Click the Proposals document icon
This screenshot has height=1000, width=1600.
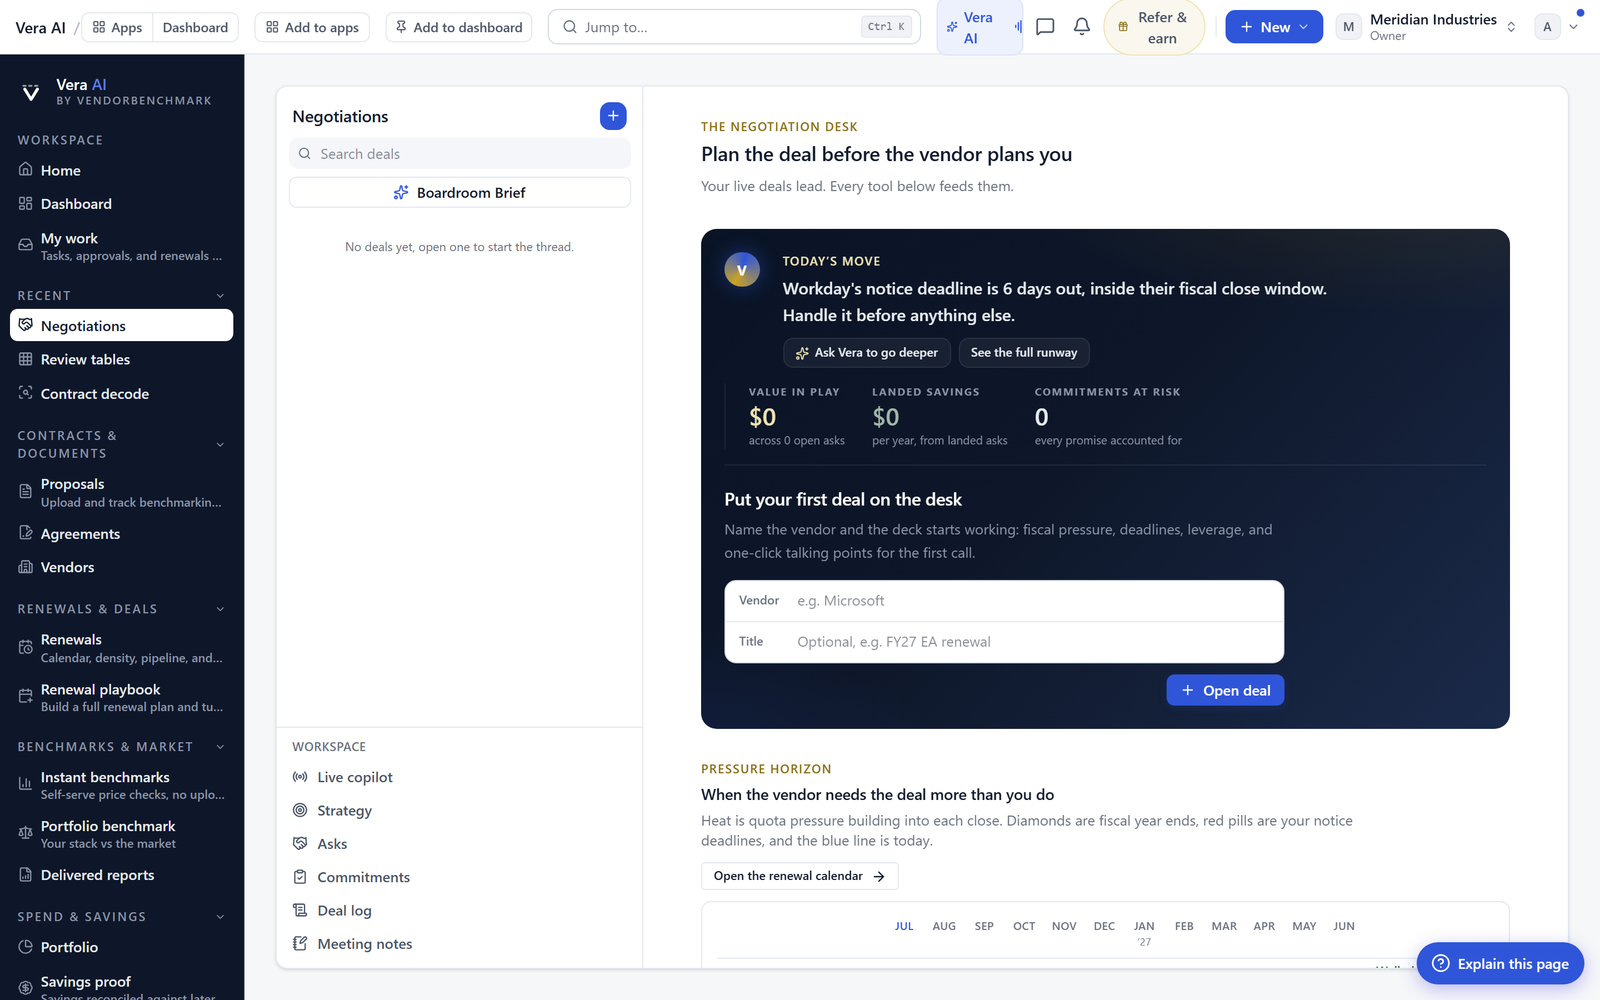point(26,491)
